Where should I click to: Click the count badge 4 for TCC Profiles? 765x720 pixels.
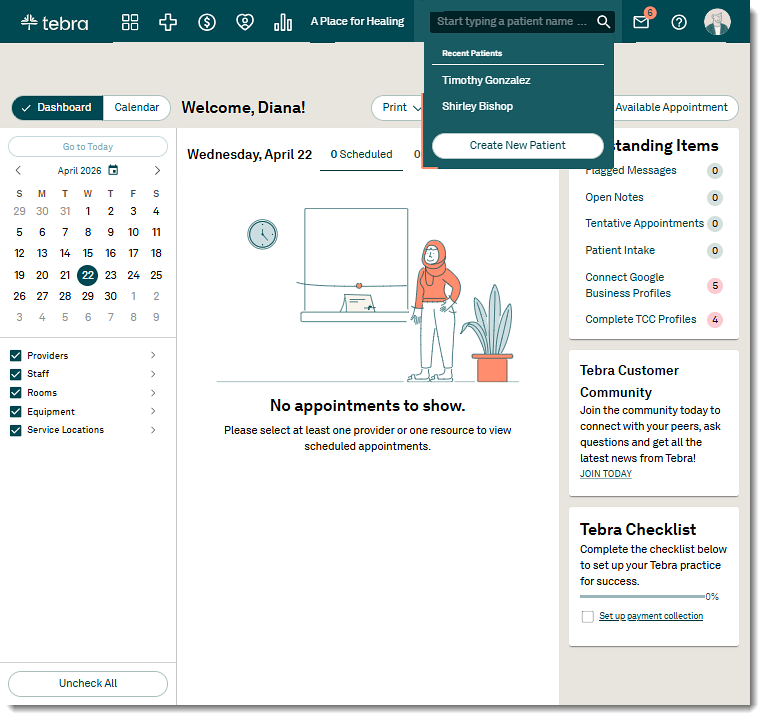715,320
